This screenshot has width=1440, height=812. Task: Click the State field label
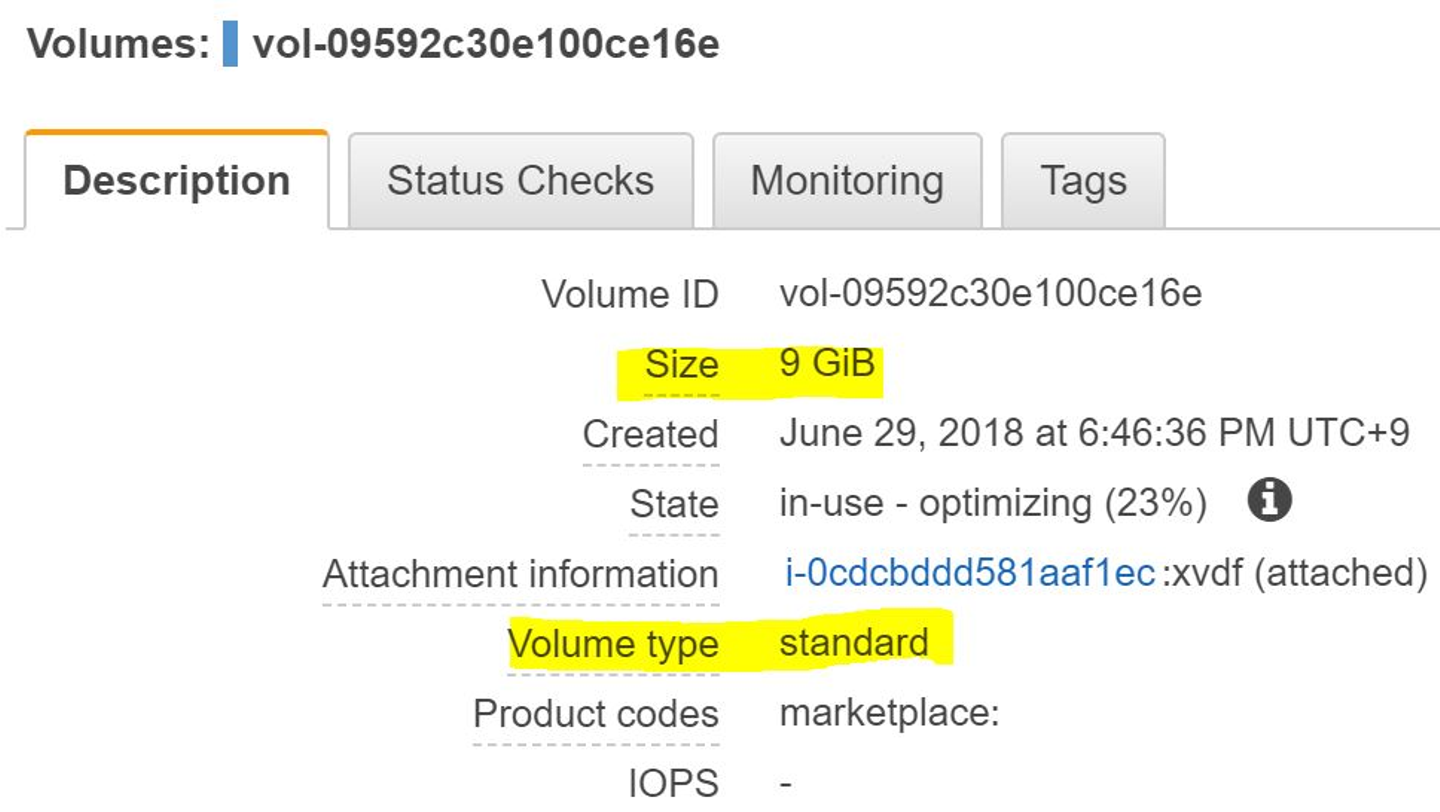pyautogui.click(x=673, y=504)
